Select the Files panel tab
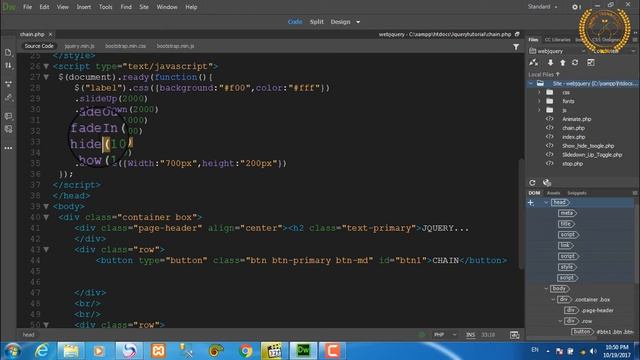 point(533,40)
